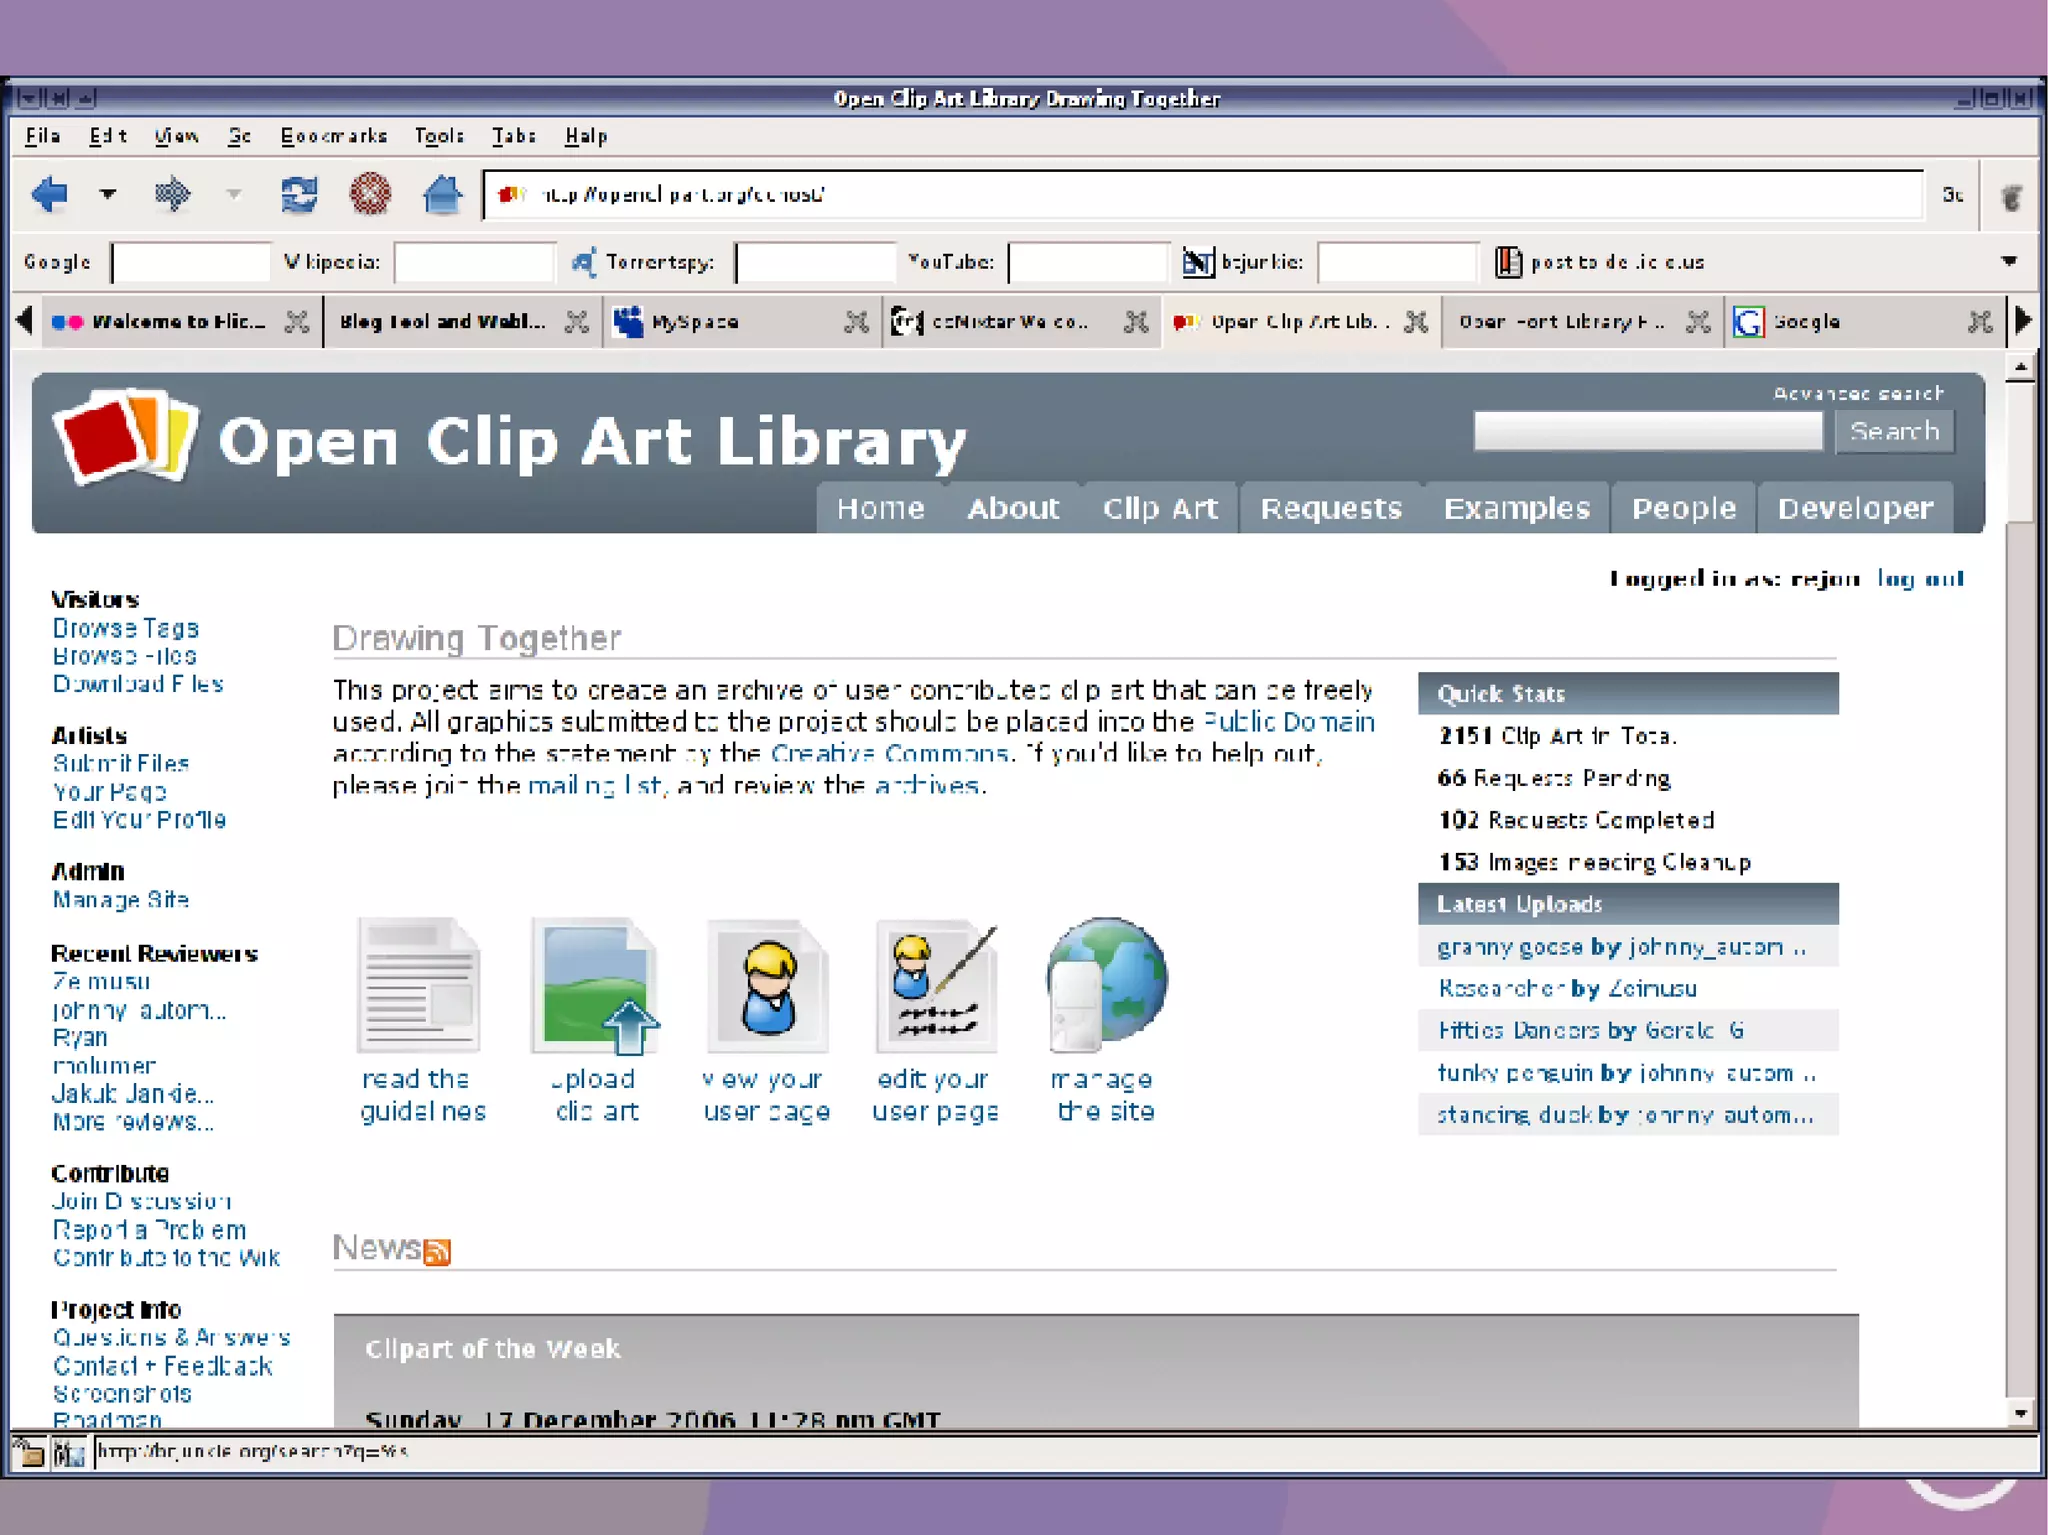The height and width of the screenshot is (1535, 2048).
Task: Open the Back button history dropdown arrow
Action: 108,194
